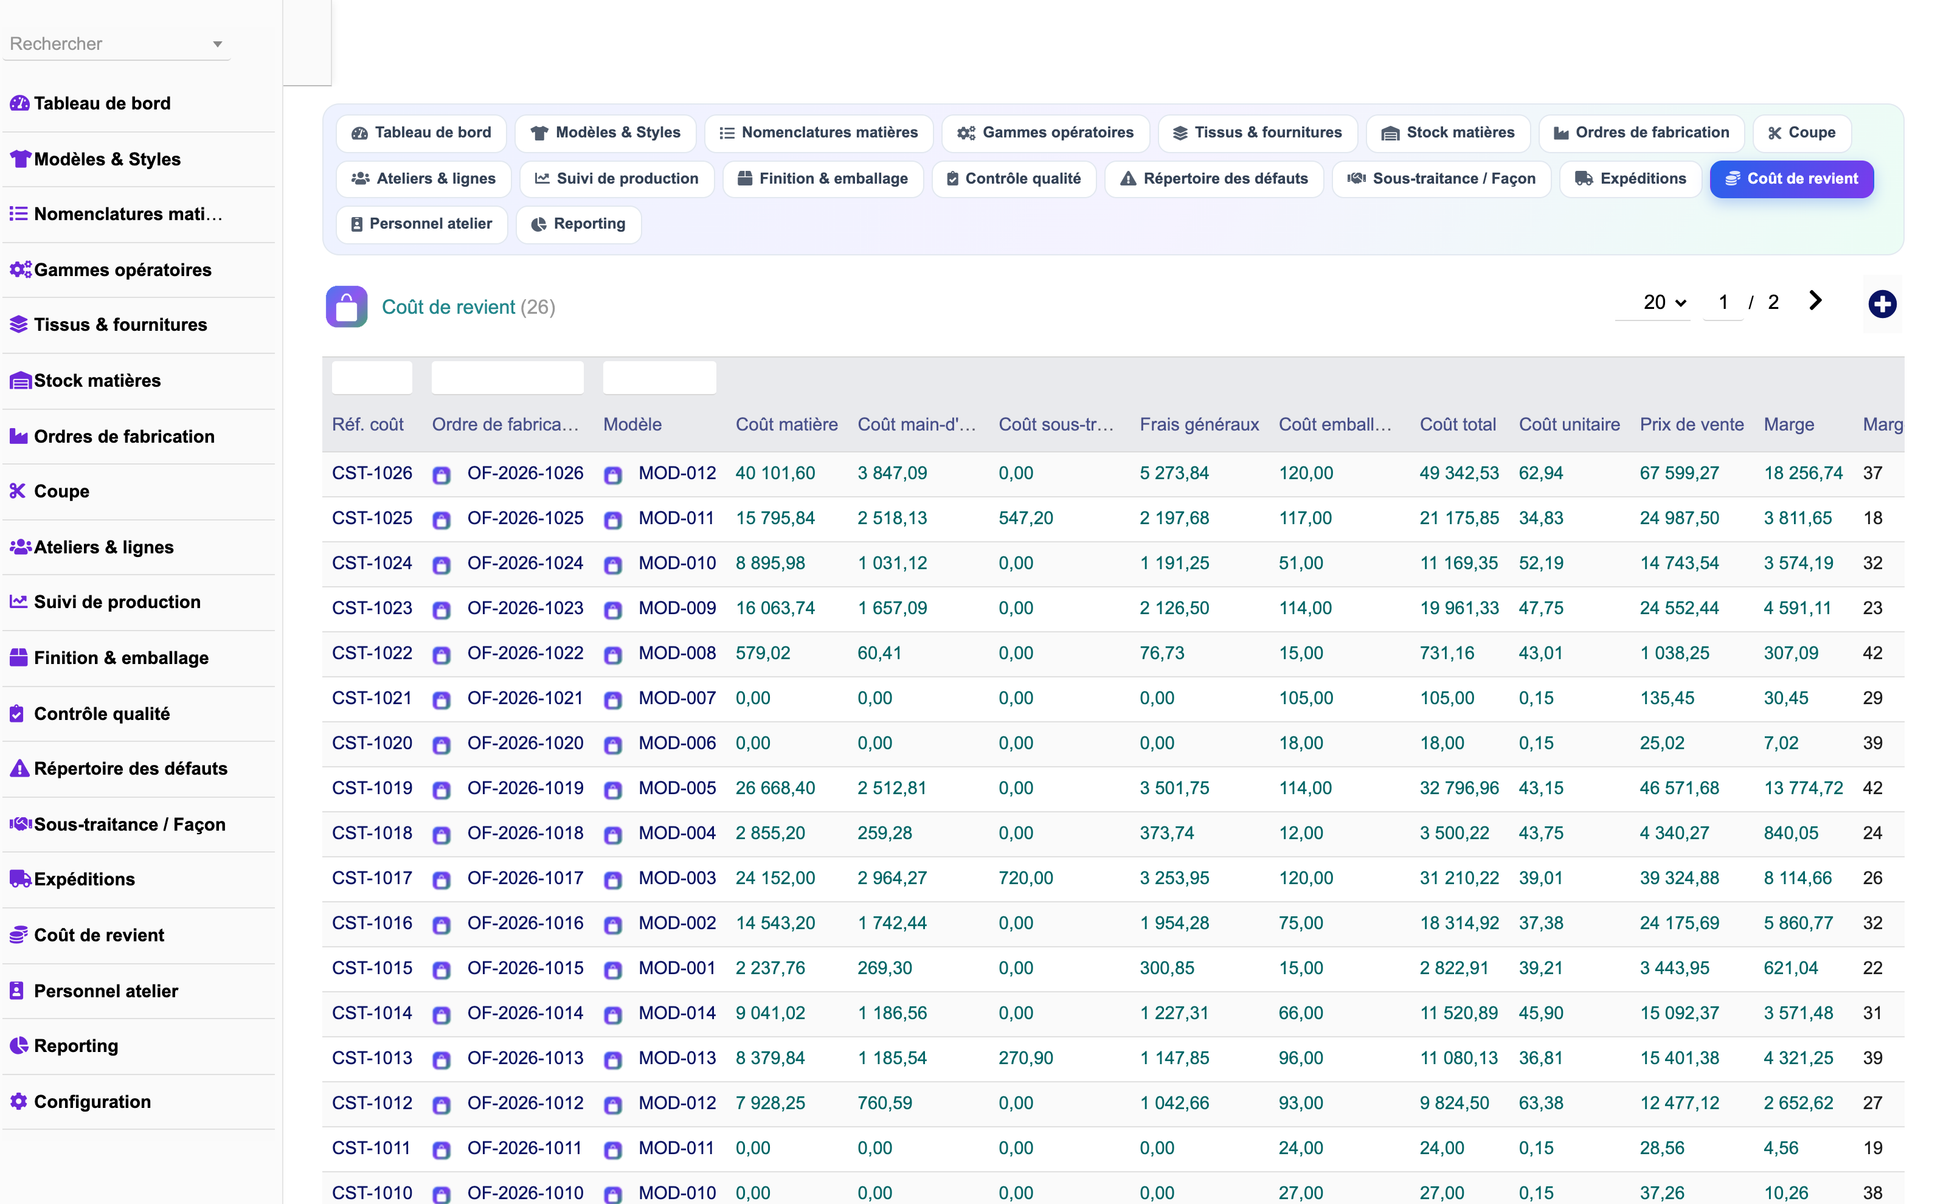Open the Contrôle qualité tab
The width and height of the screenshot is (1946, 1204).
1013,179
